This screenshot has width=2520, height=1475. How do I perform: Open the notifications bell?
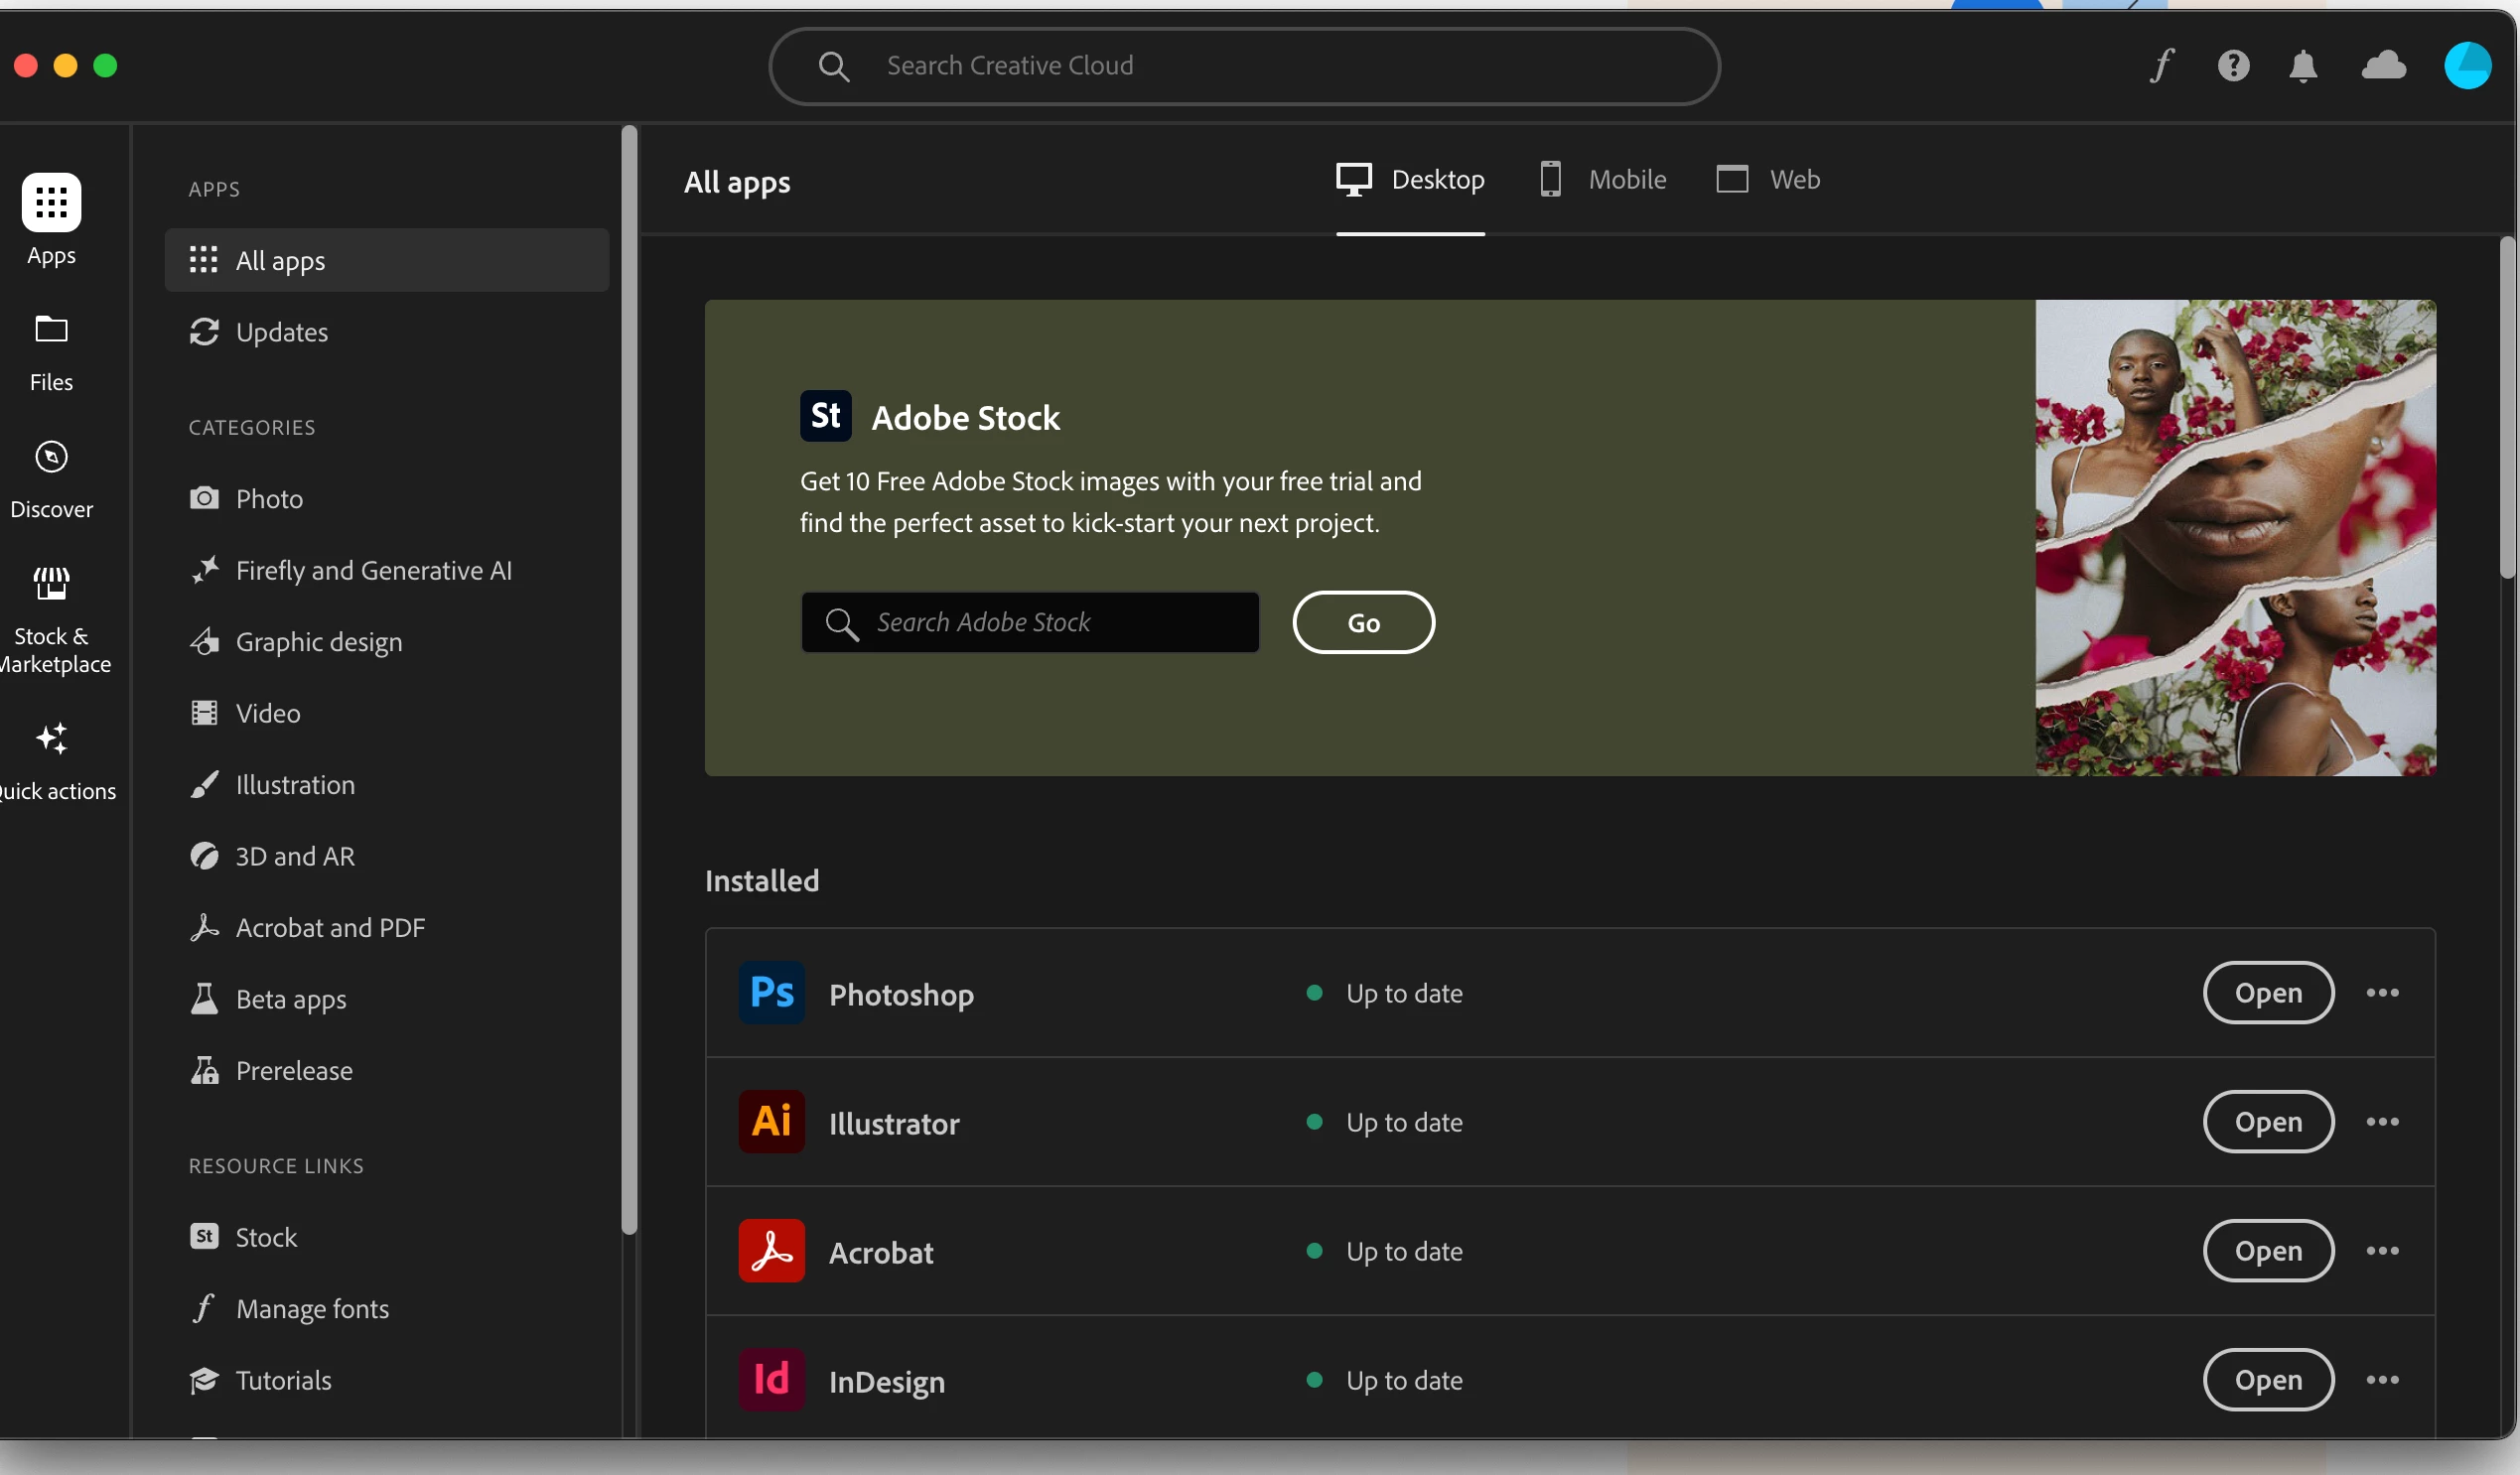click(2303, 66)
